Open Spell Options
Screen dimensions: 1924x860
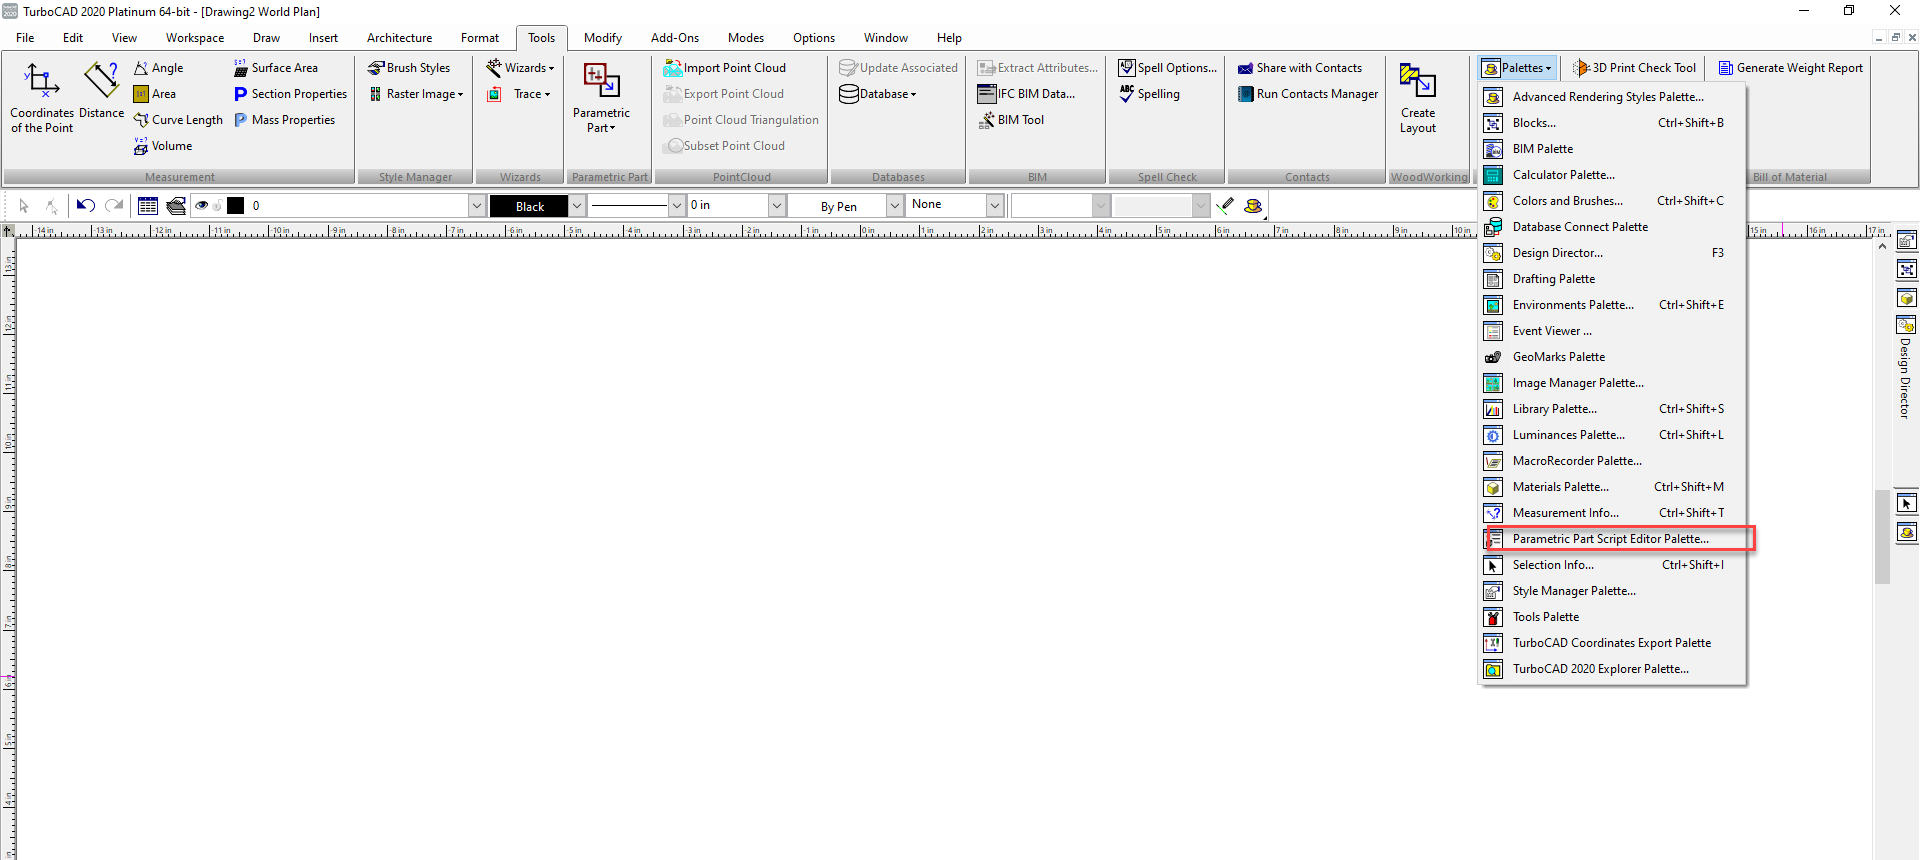1168,68
